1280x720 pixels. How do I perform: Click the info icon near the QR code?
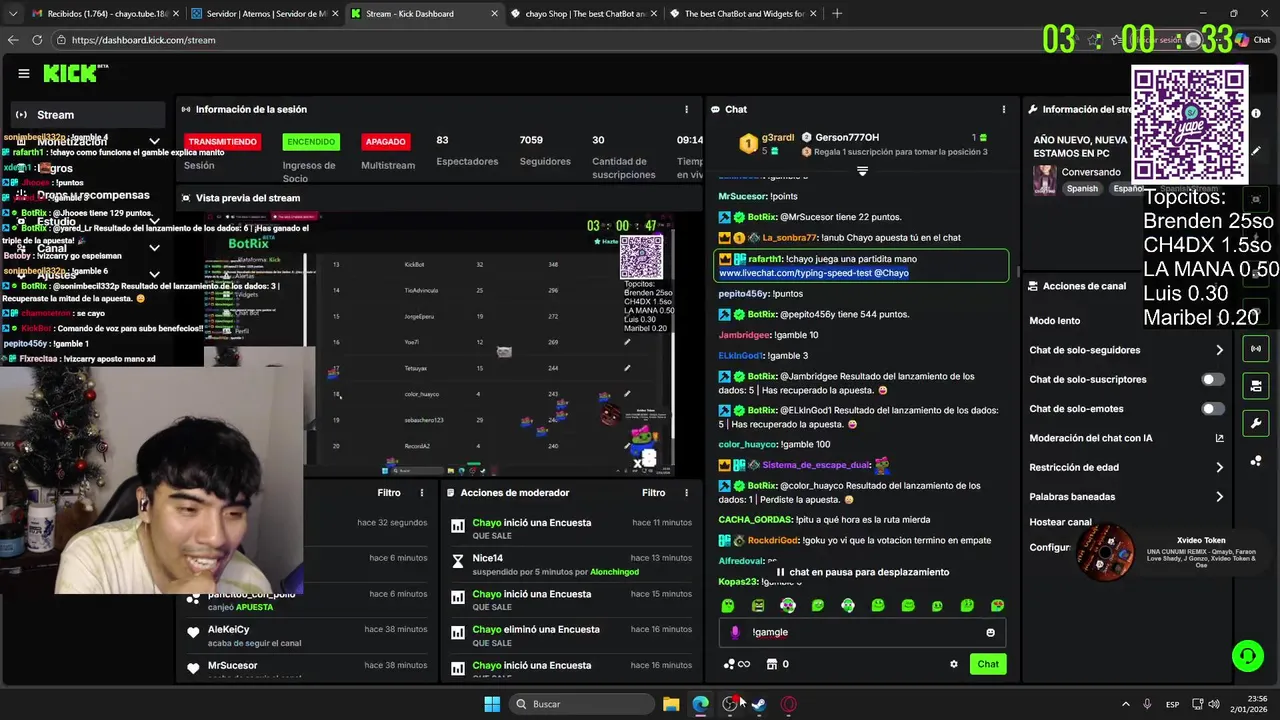coord(1256,113)
